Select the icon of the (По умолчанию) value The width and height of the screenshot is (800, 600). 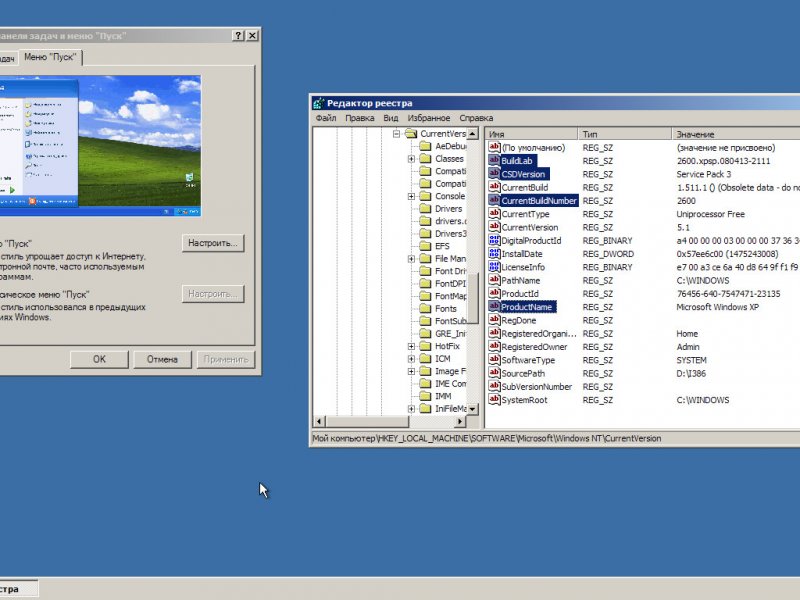tap(494, 147)
